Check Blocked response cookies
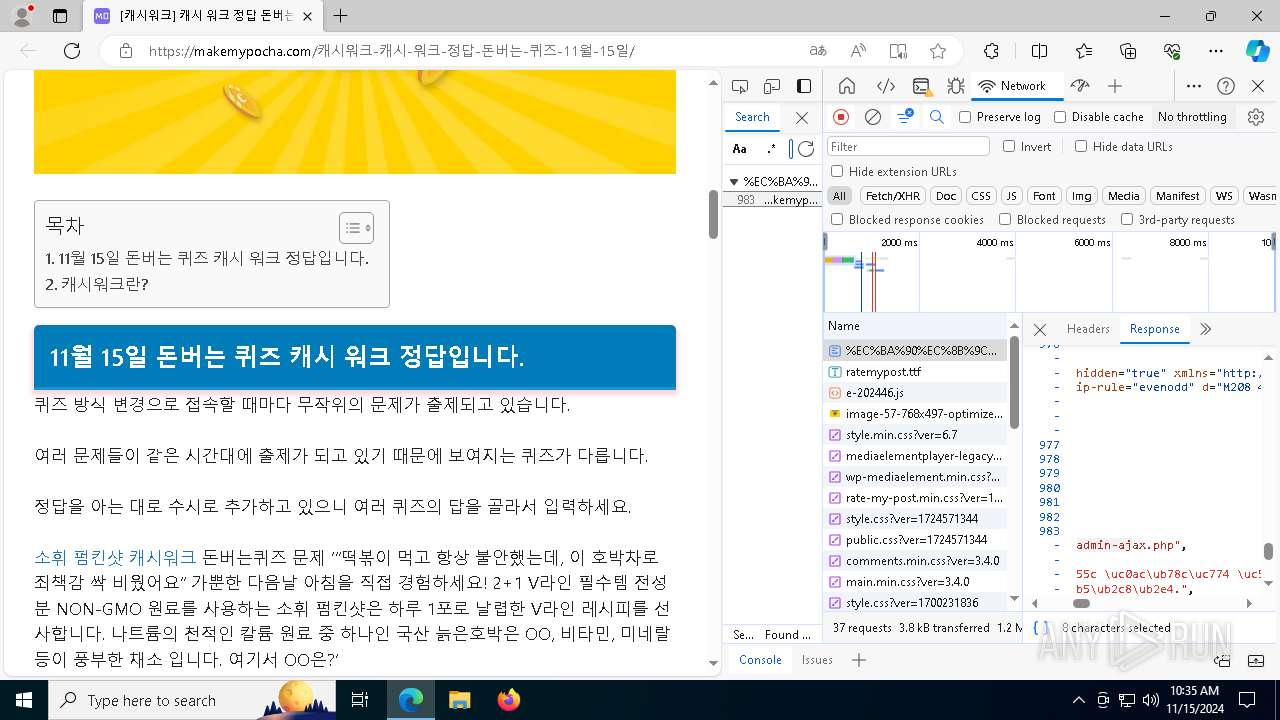The image size is (1280, 720). coord(837,219)
